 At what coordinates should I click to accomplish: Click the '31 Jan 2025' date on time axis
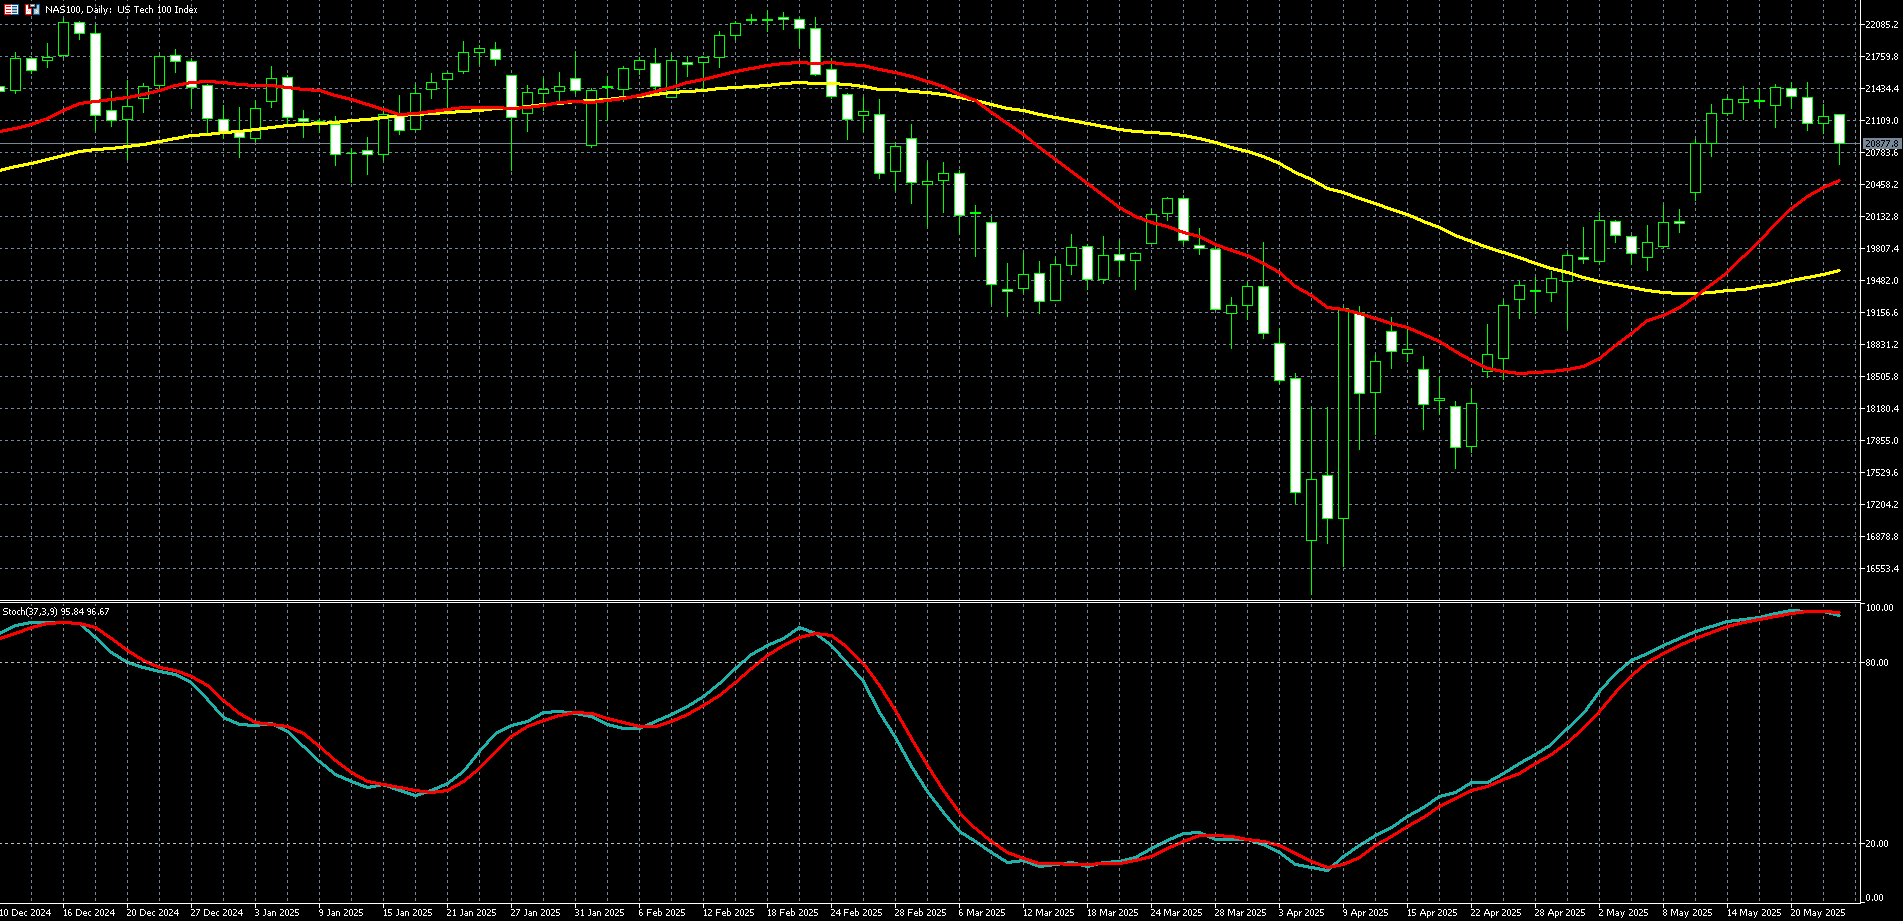pyautogui.click(x=599, y=913)
